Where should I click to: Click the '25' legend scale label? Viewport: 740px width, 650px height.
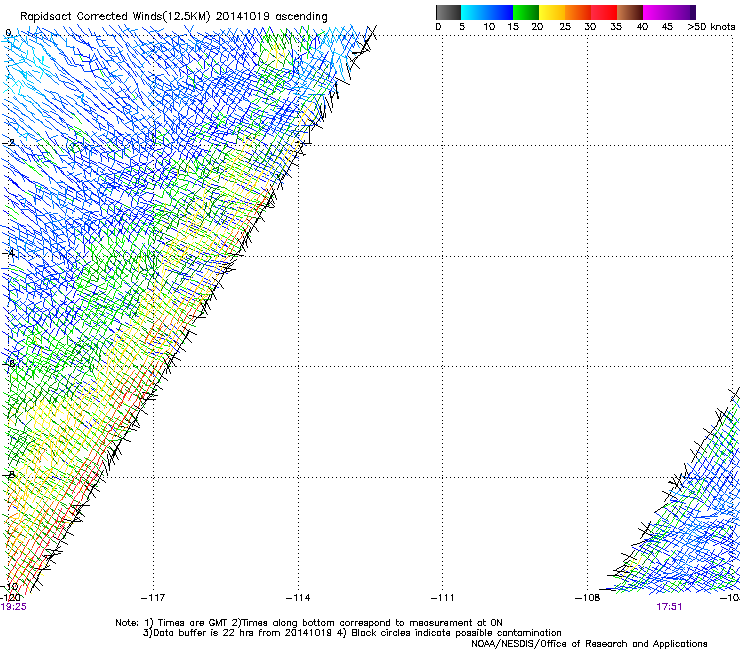[565, 27]
